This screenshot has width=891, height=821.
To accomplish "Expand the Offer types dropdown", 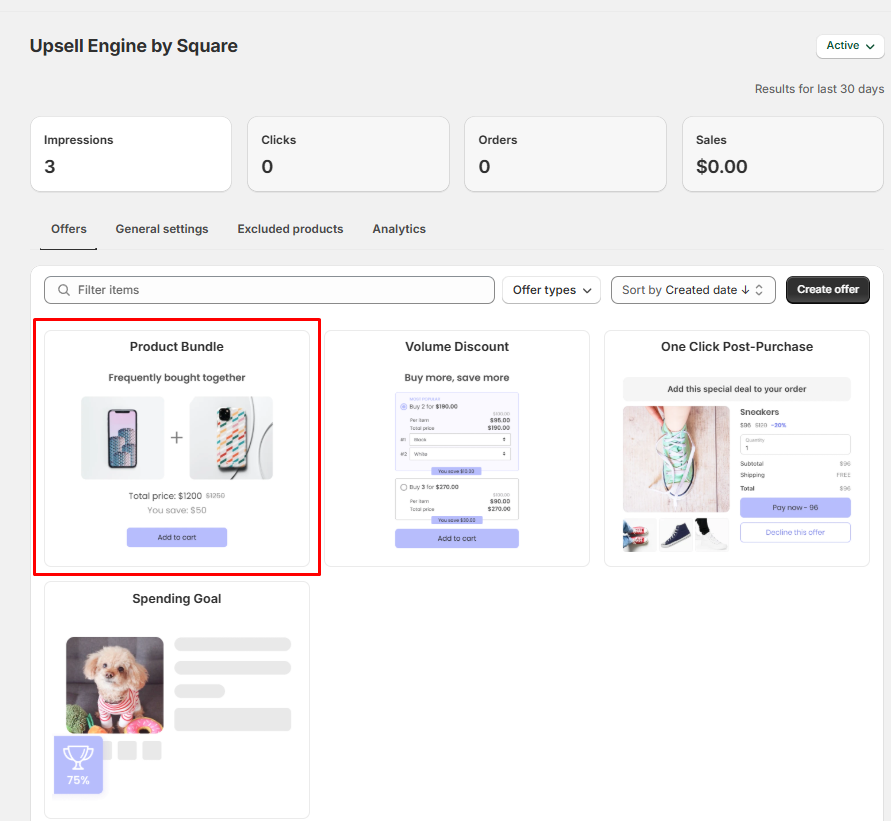I will click(551, 290).
